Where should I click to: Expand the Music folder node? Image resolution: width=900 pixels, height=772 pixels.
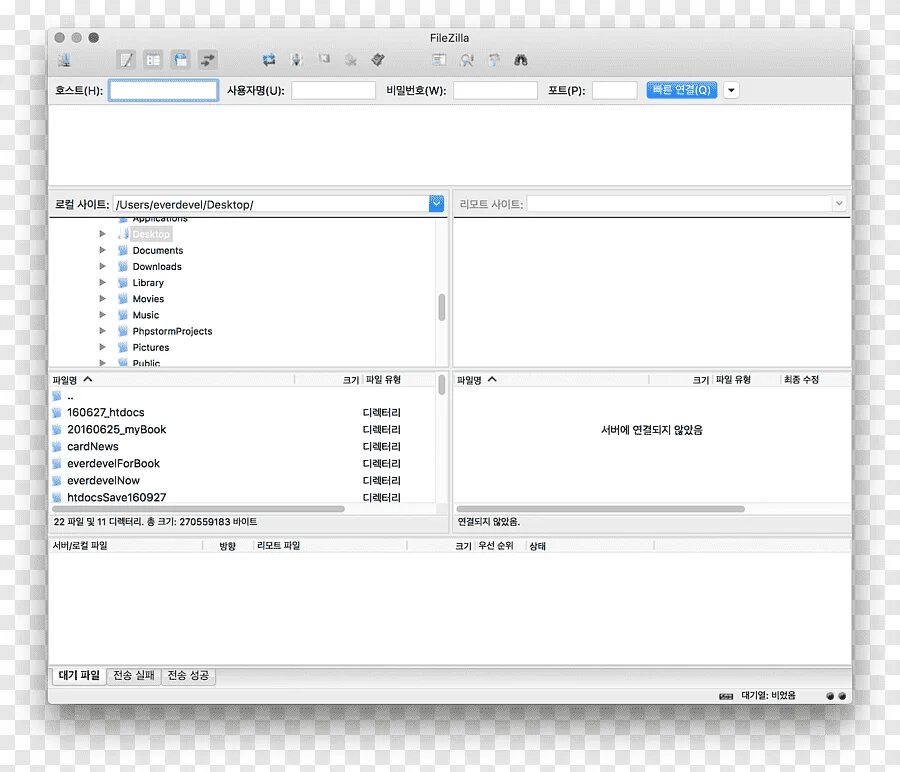click(102, 315)
